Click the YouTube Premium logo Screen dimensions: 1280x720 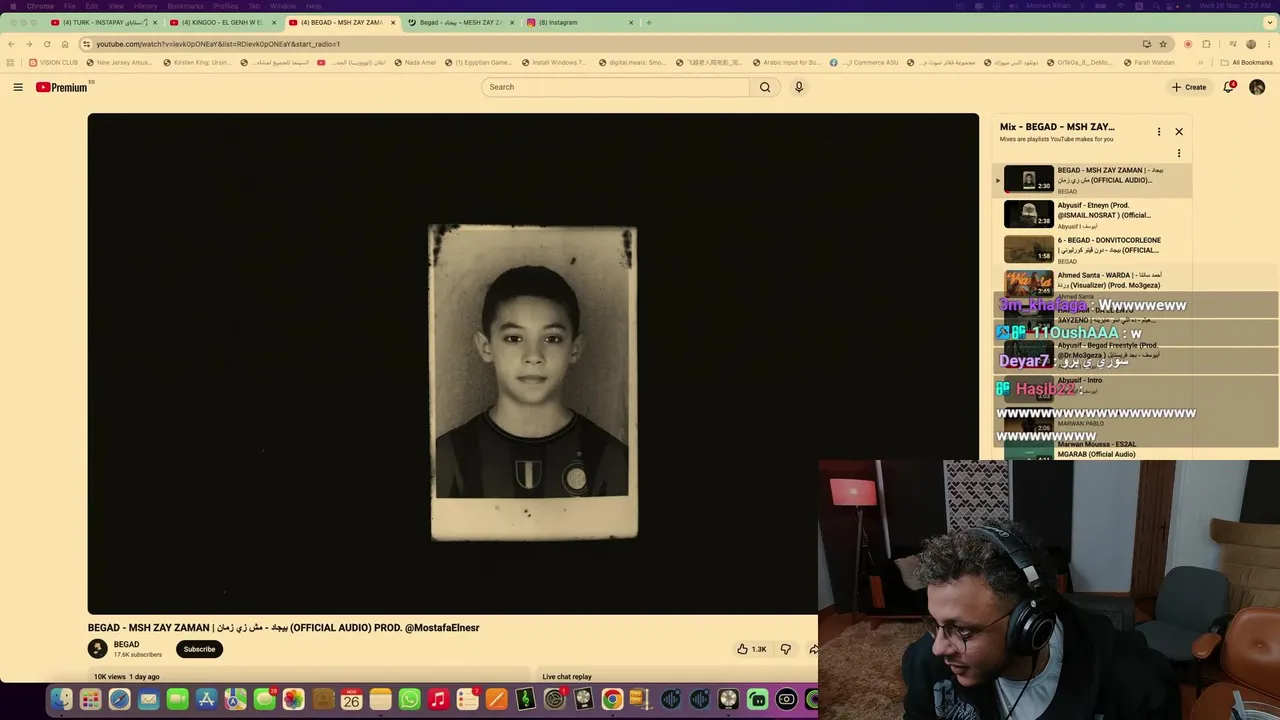pos(62,87)
